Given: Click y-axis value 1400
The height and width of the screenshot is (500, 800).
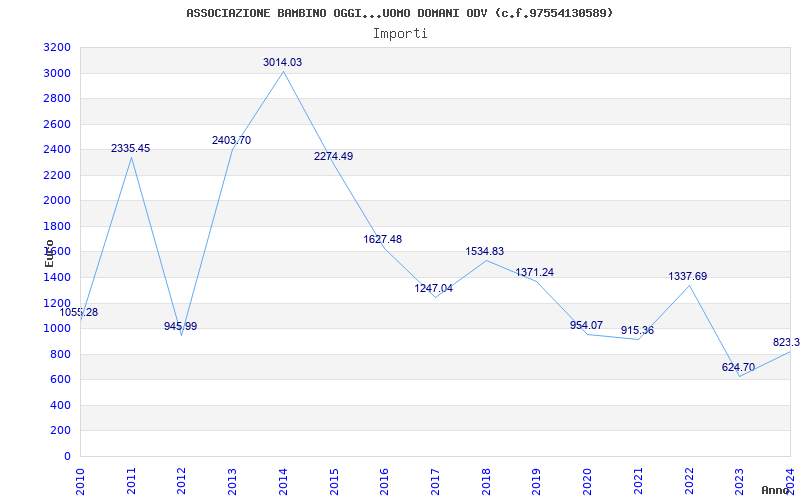Looking at the screenshot, I should (x=57, y=278).
